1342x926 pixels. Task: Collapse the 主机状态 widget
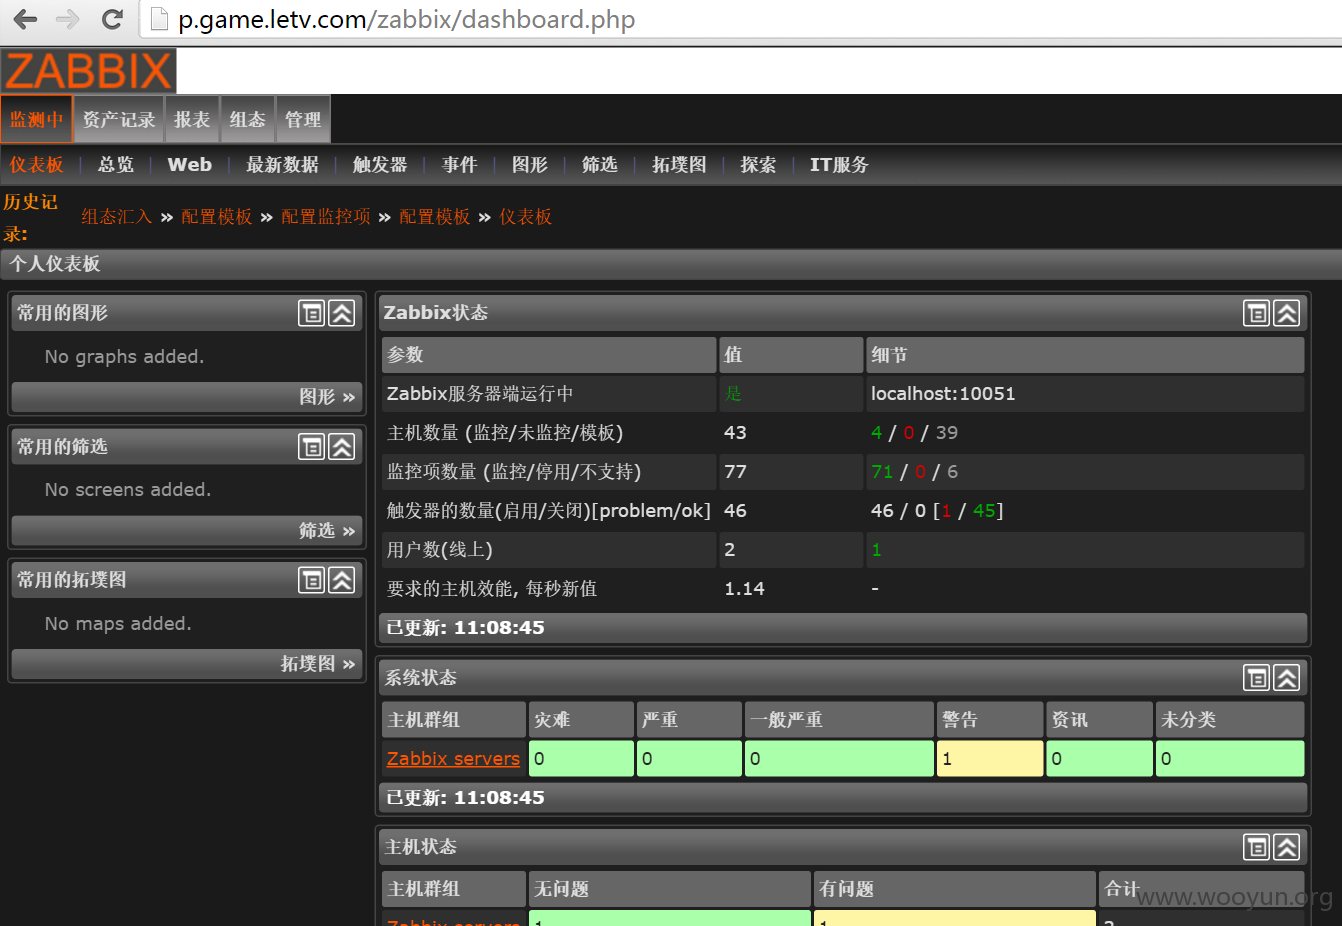point(1287,848)
